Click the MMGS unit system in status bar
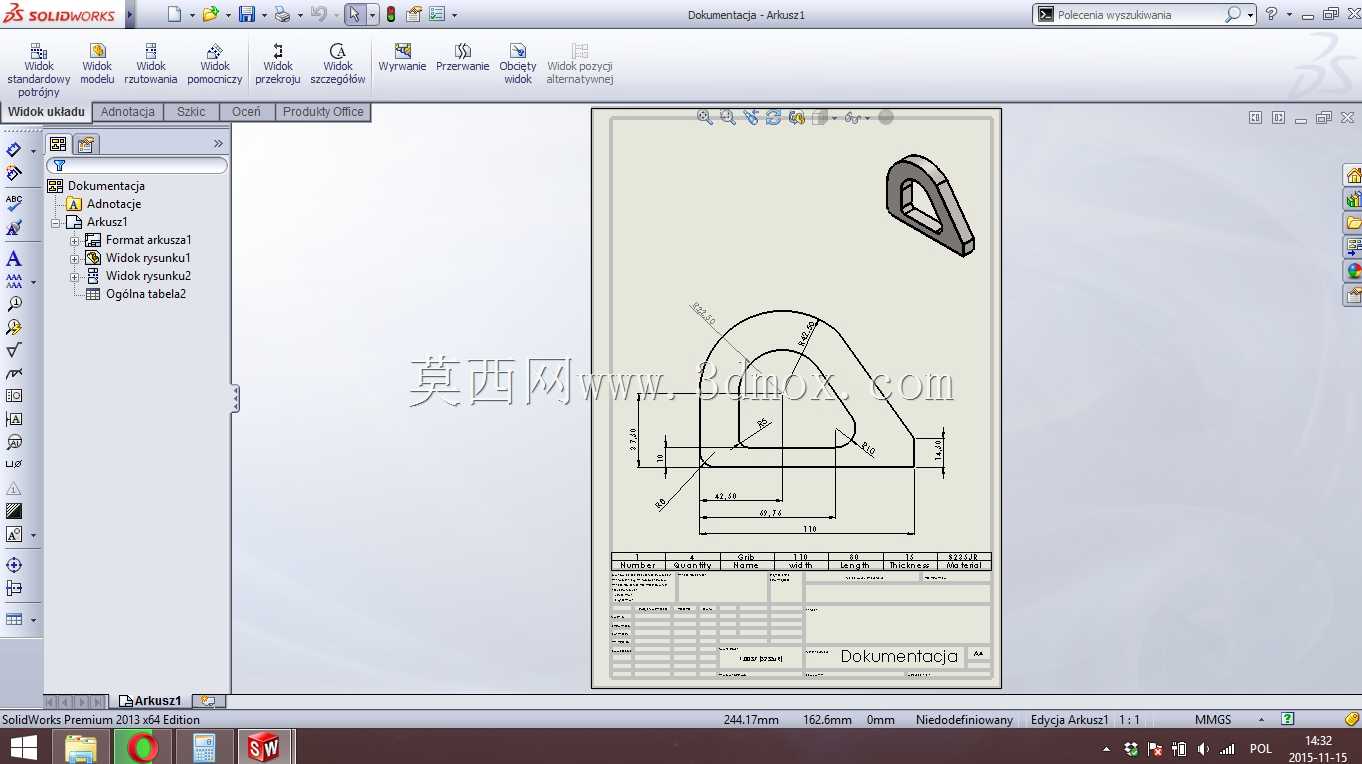The height and width of the screenshot is (764, 1362). click(1213, 720)
